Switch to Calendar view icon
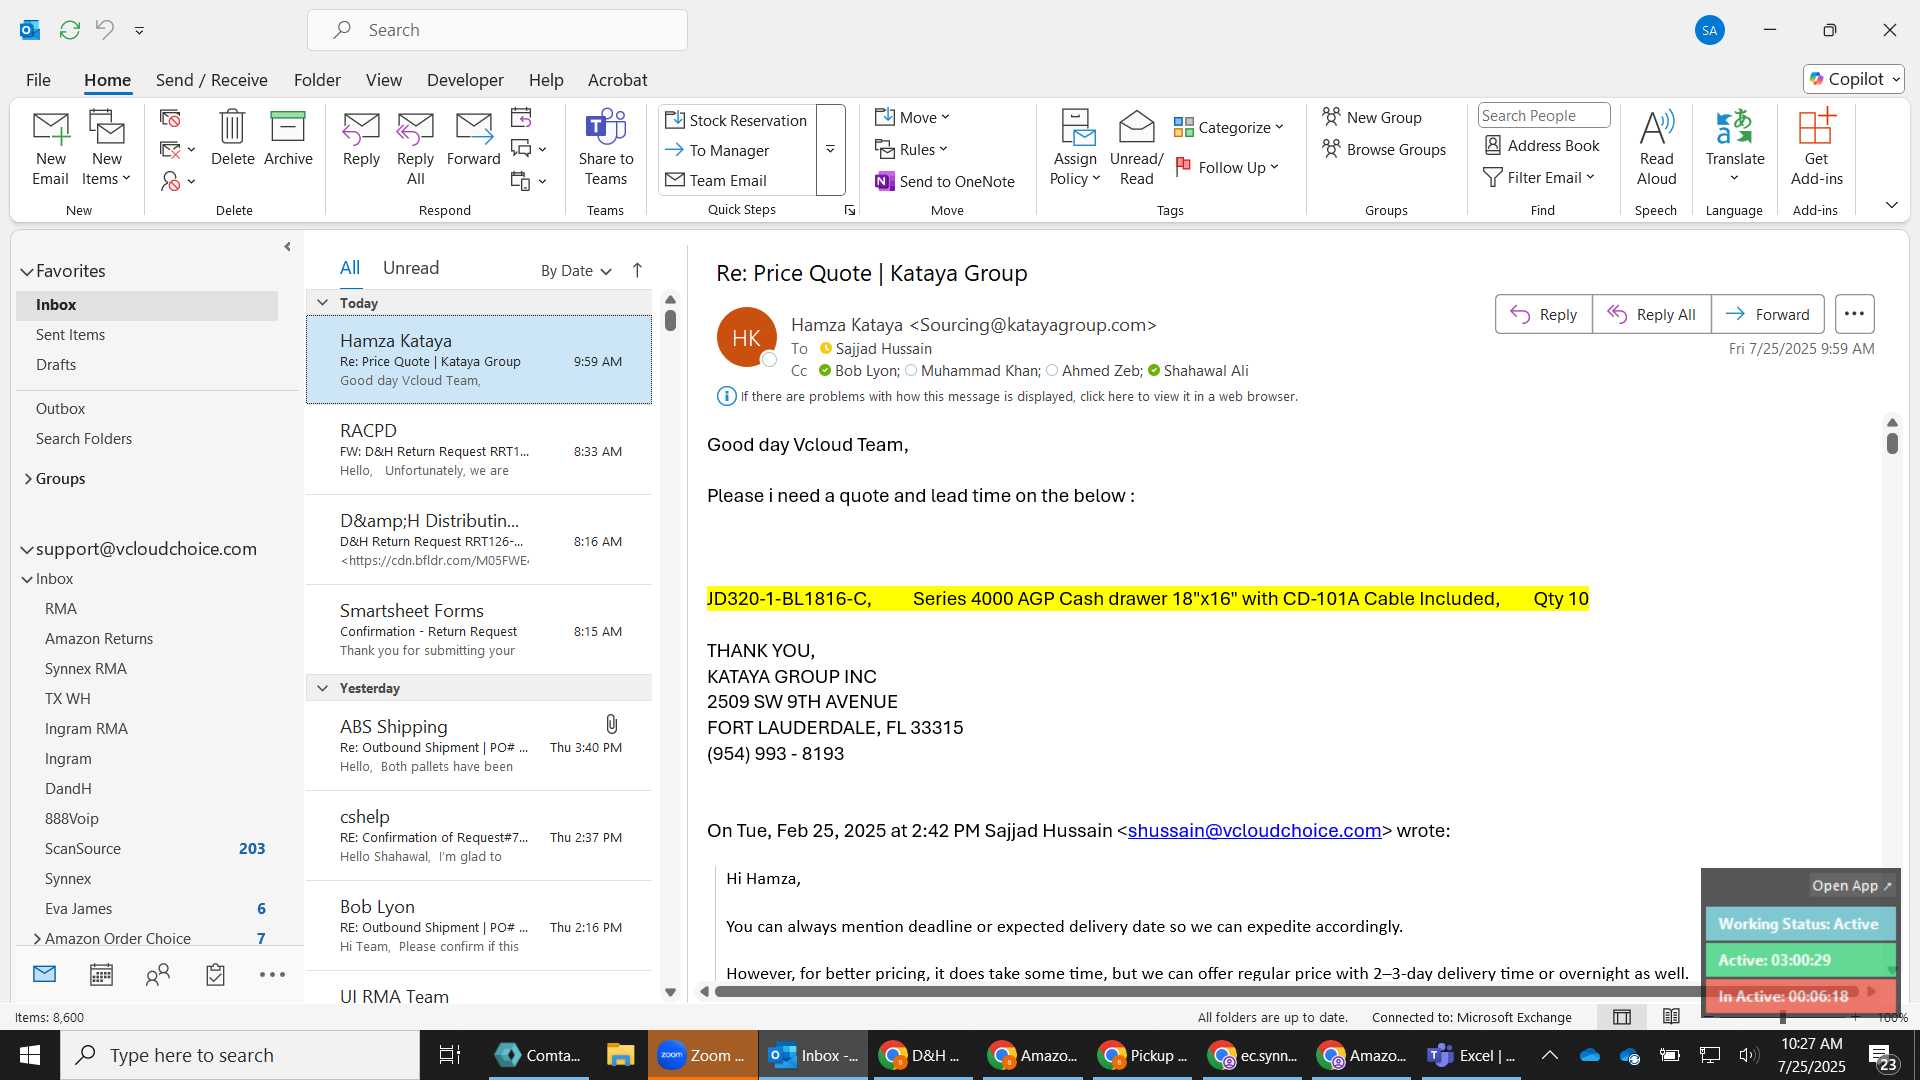 click(x=101, y=974)
